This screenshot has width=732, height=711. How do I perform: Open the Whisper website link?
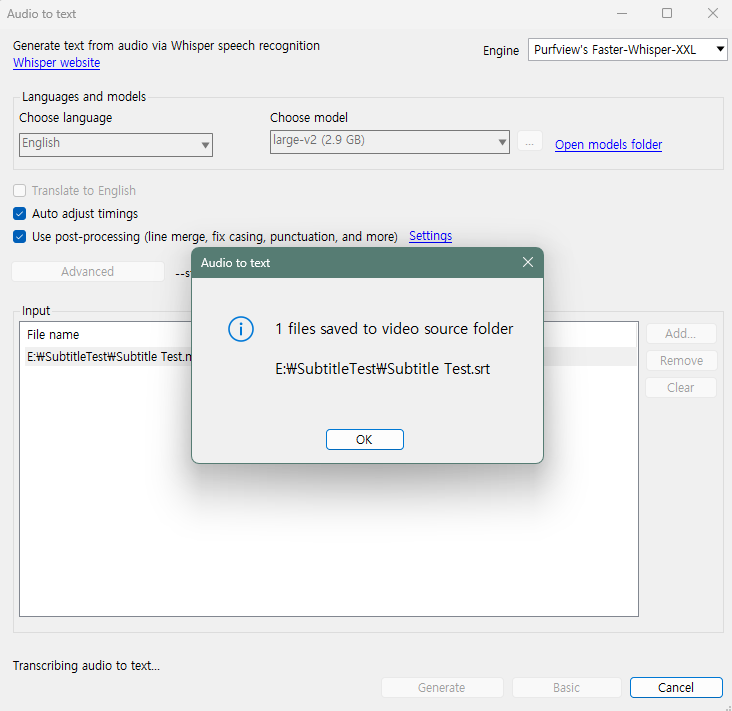(x=56, y=63)
